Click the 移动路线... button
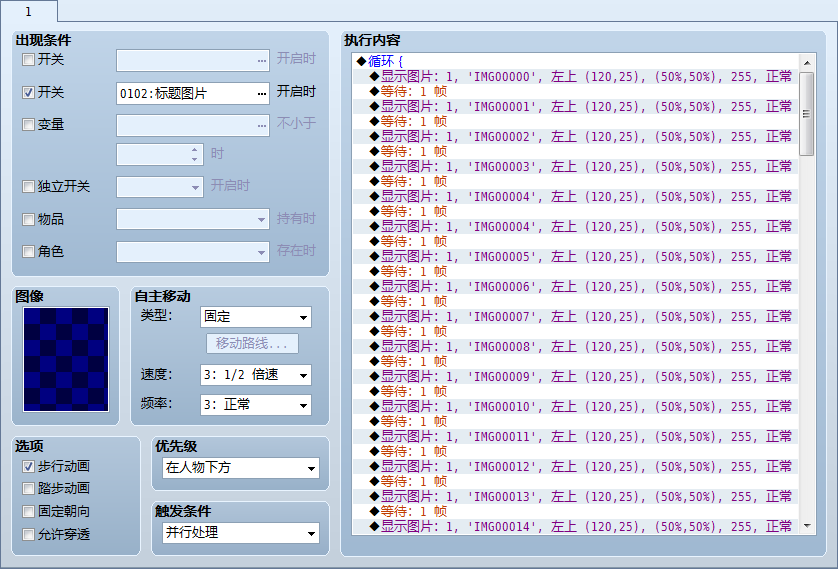 click(x=252, y=344)
